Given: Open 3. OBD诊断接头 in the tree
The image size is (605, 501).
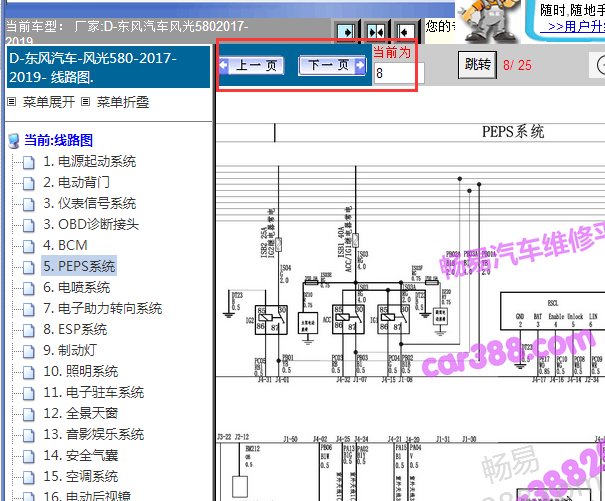Looking at the screenshot, I should [91, 224].
